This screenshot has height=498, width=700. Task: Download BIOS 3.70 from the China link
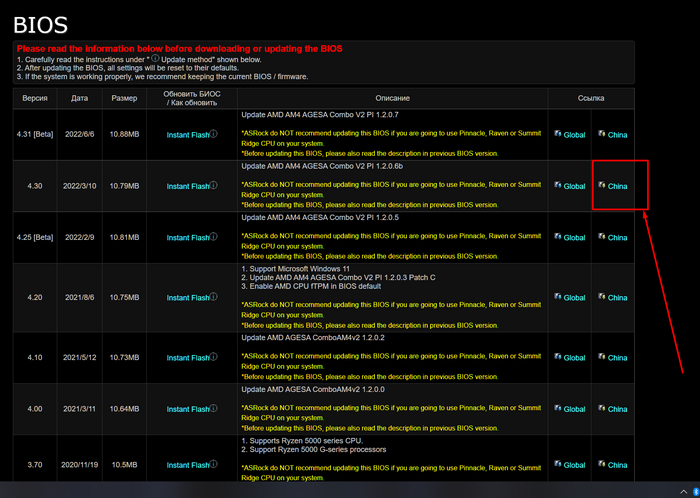click(x=617, y=465)
